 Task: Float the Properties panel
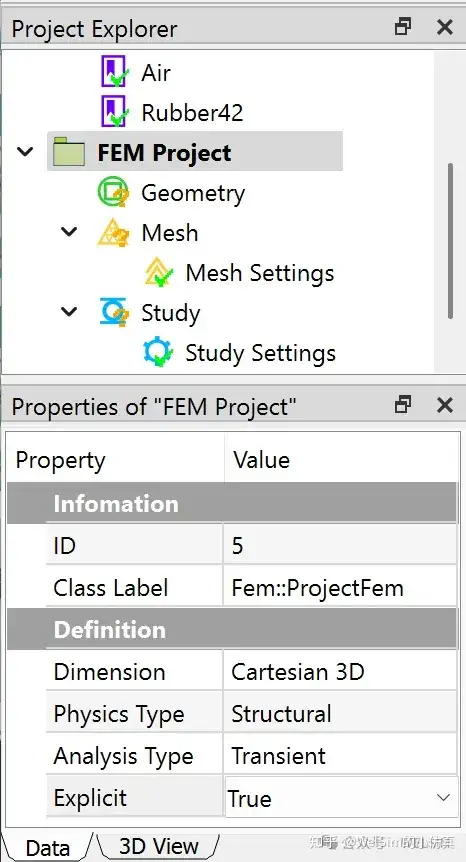403,406
